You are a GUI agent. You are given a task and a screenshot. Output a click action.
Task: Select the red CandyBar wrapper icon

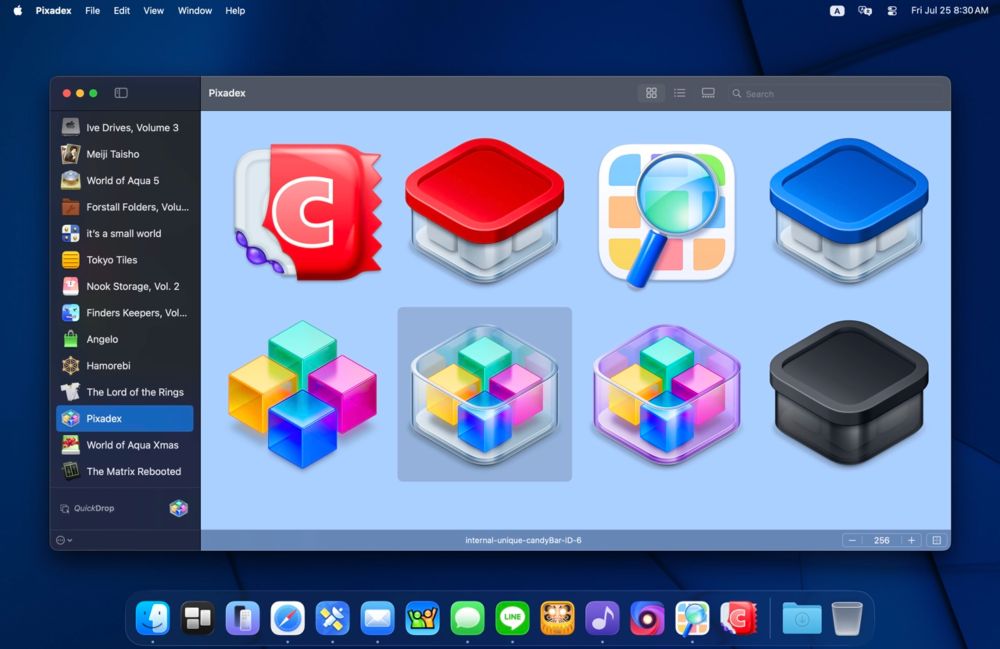coord(308,211)
